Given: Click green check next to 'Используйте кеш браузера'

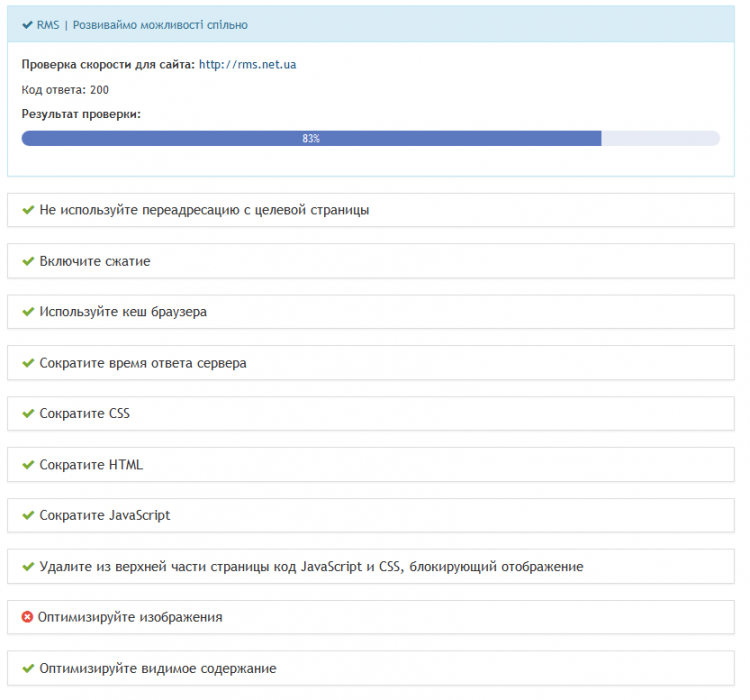Looking at the screenshot, I should 28,312.
